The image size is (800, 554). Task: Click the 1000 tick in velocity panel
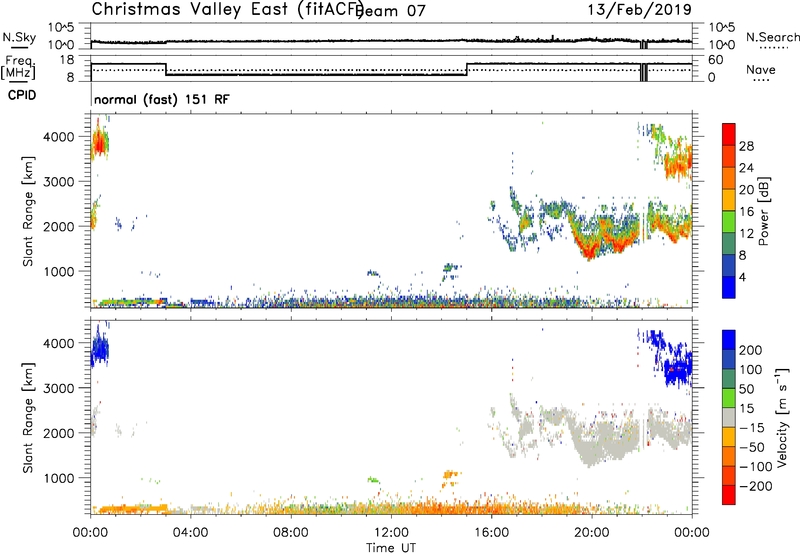(61, 478)
